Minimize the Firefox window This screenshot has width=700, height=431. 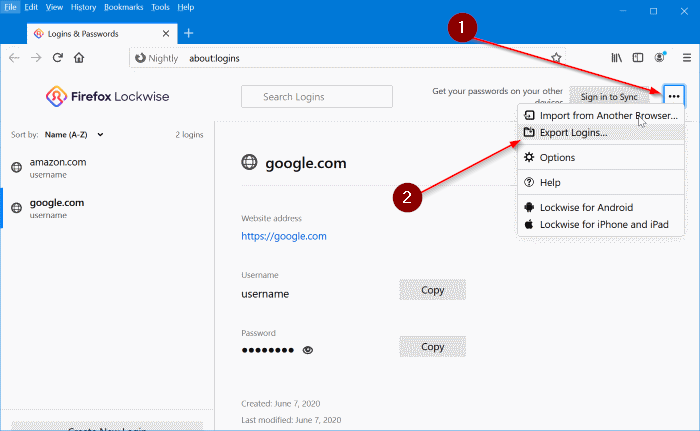623,11
